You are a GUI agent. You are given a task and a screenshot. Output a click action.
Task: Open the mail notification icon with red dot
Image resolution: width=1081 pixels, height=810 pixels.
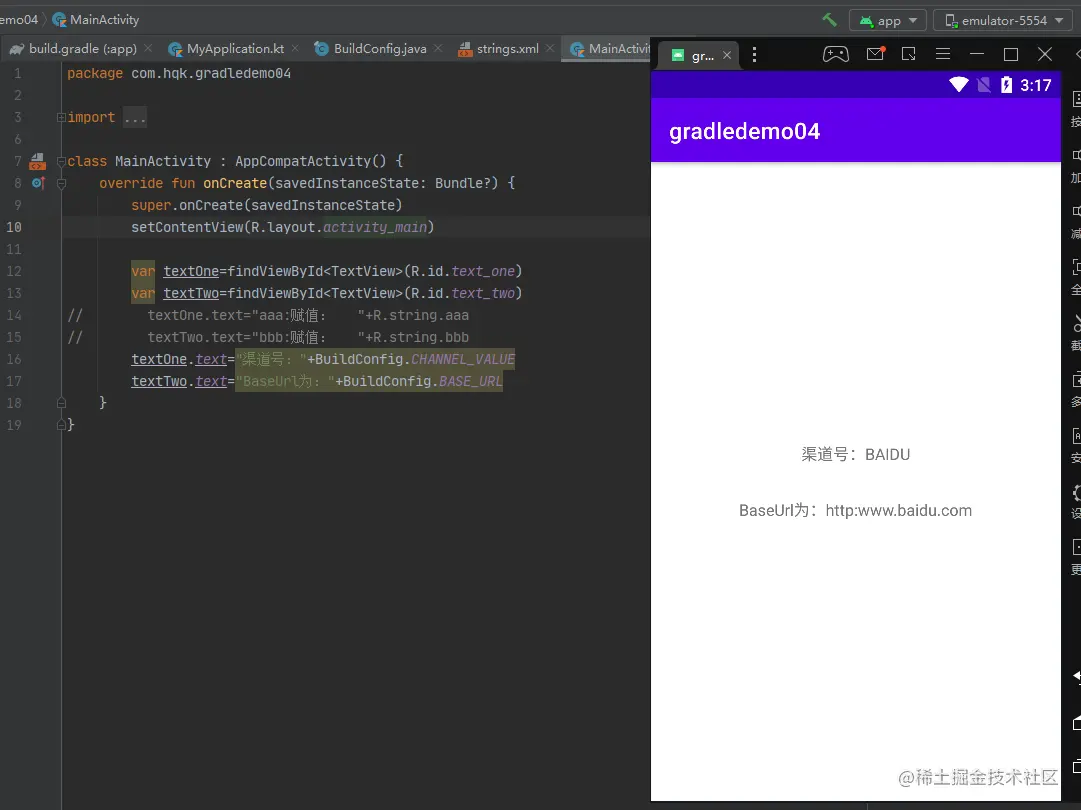point(876,53)
